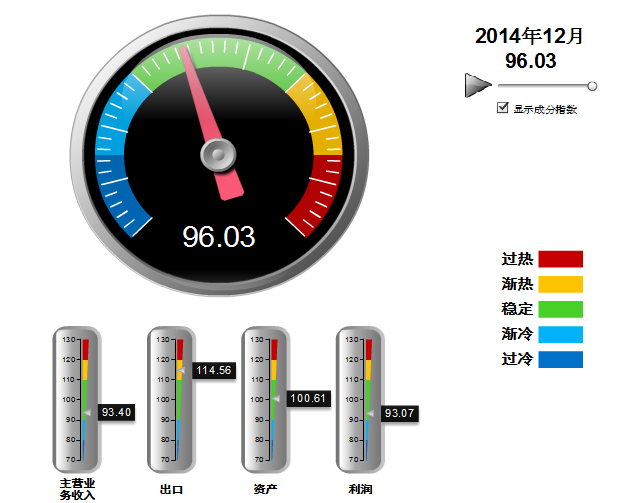The height and width of the screenshot is (503, 628).
Task: Click the 2014年12月 date heading
Action: pos(529,36)
